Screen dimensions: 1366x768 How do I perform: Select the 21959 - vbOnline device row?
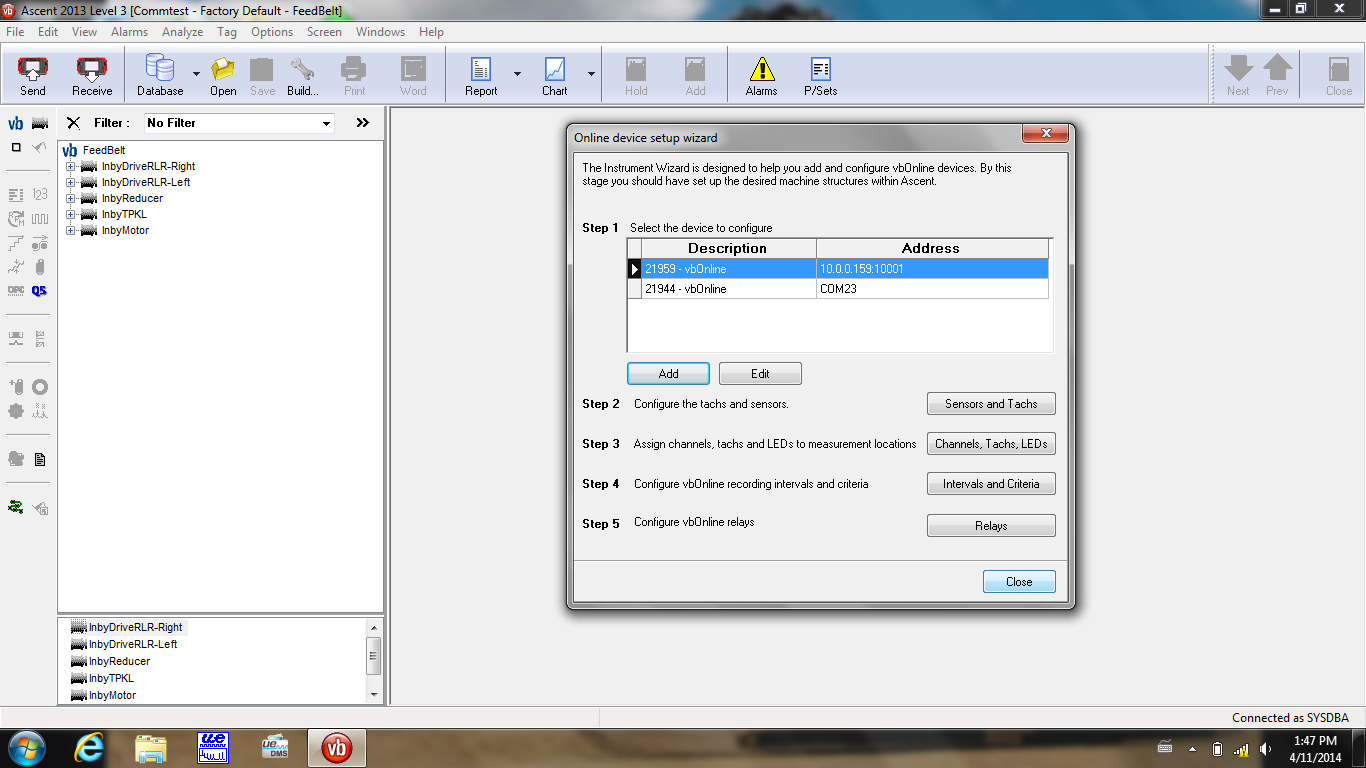coord(838,269)
